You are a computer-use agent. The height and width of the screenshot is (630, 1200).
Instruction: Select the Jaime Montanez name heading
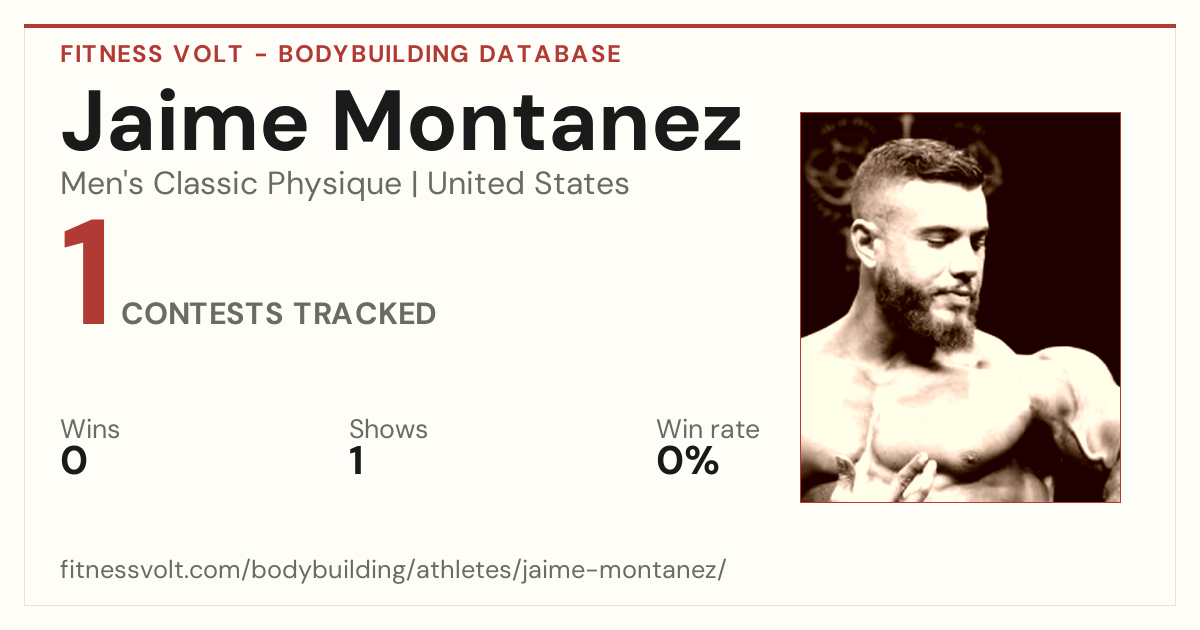401,120
